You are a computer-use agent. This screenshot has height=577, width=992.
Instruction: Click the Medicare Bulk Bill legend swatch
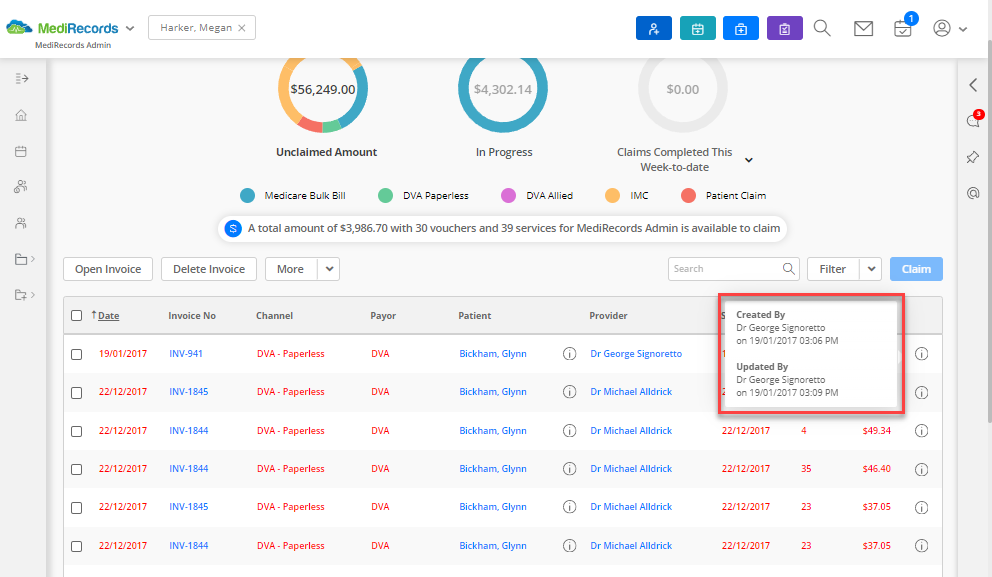pyautogui.click(x=247, y=195)
